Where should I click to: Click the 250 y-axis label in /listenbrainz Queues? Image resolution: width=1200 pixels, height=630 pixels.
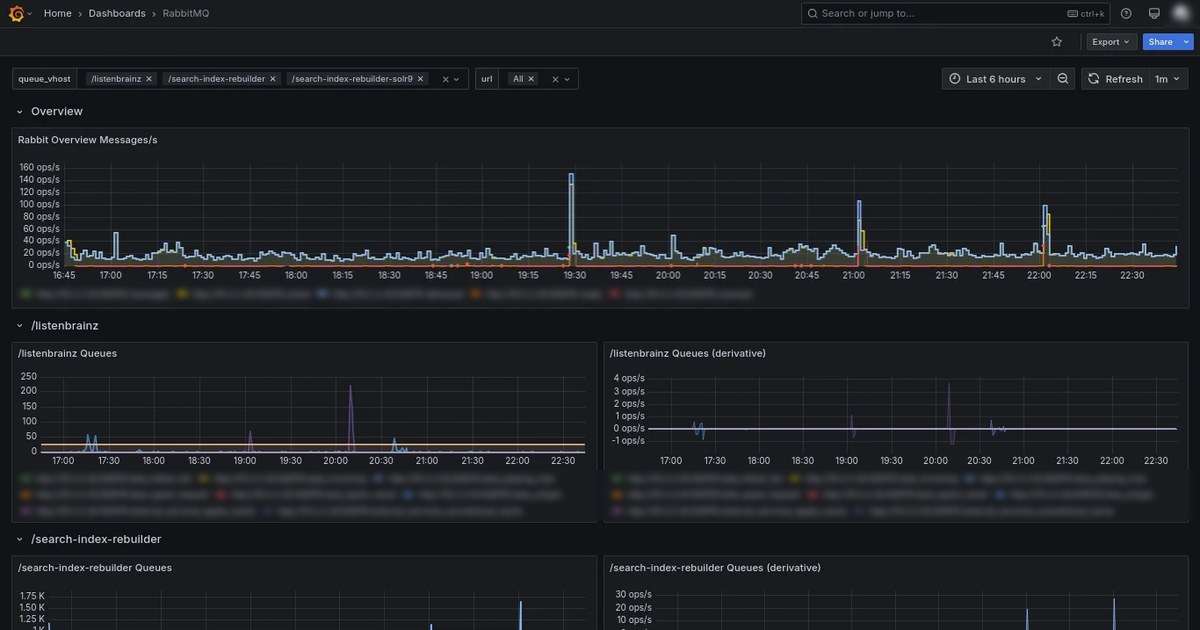pyautogui.click(x=28, y=375)
